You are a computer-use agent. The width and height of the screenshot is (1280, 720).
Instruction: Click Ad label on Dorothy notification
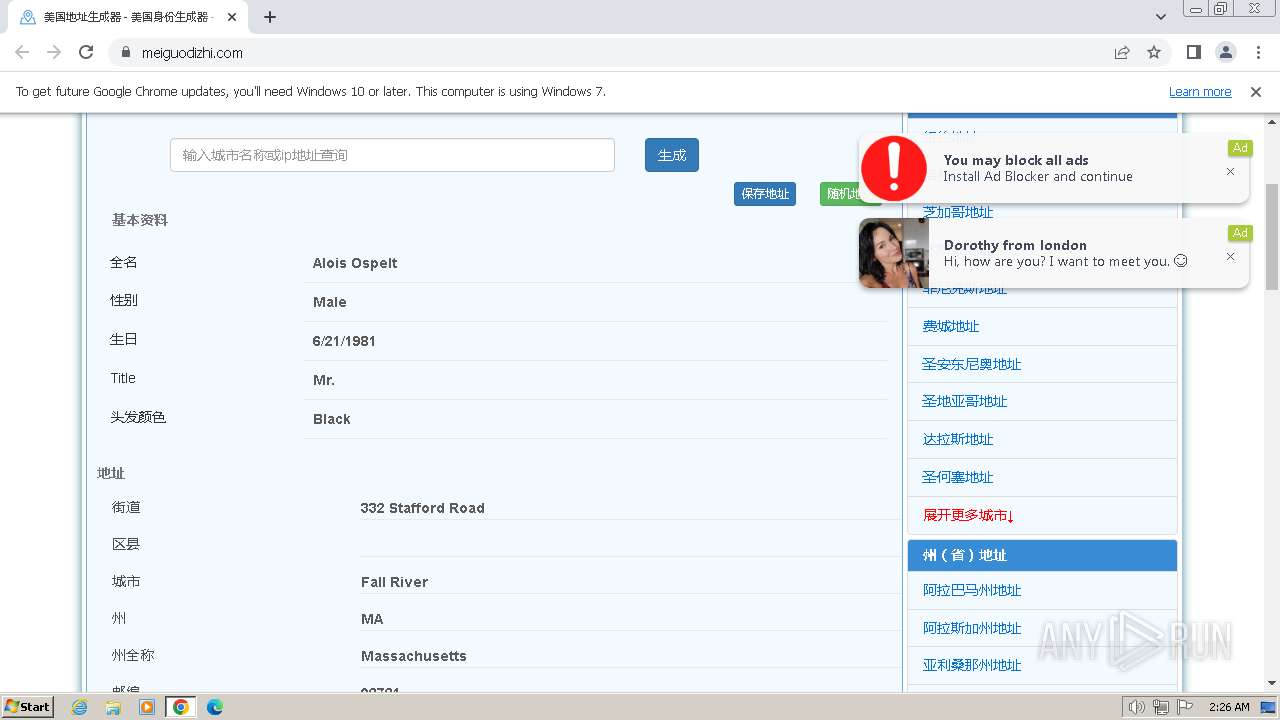tap(1240, 233)
